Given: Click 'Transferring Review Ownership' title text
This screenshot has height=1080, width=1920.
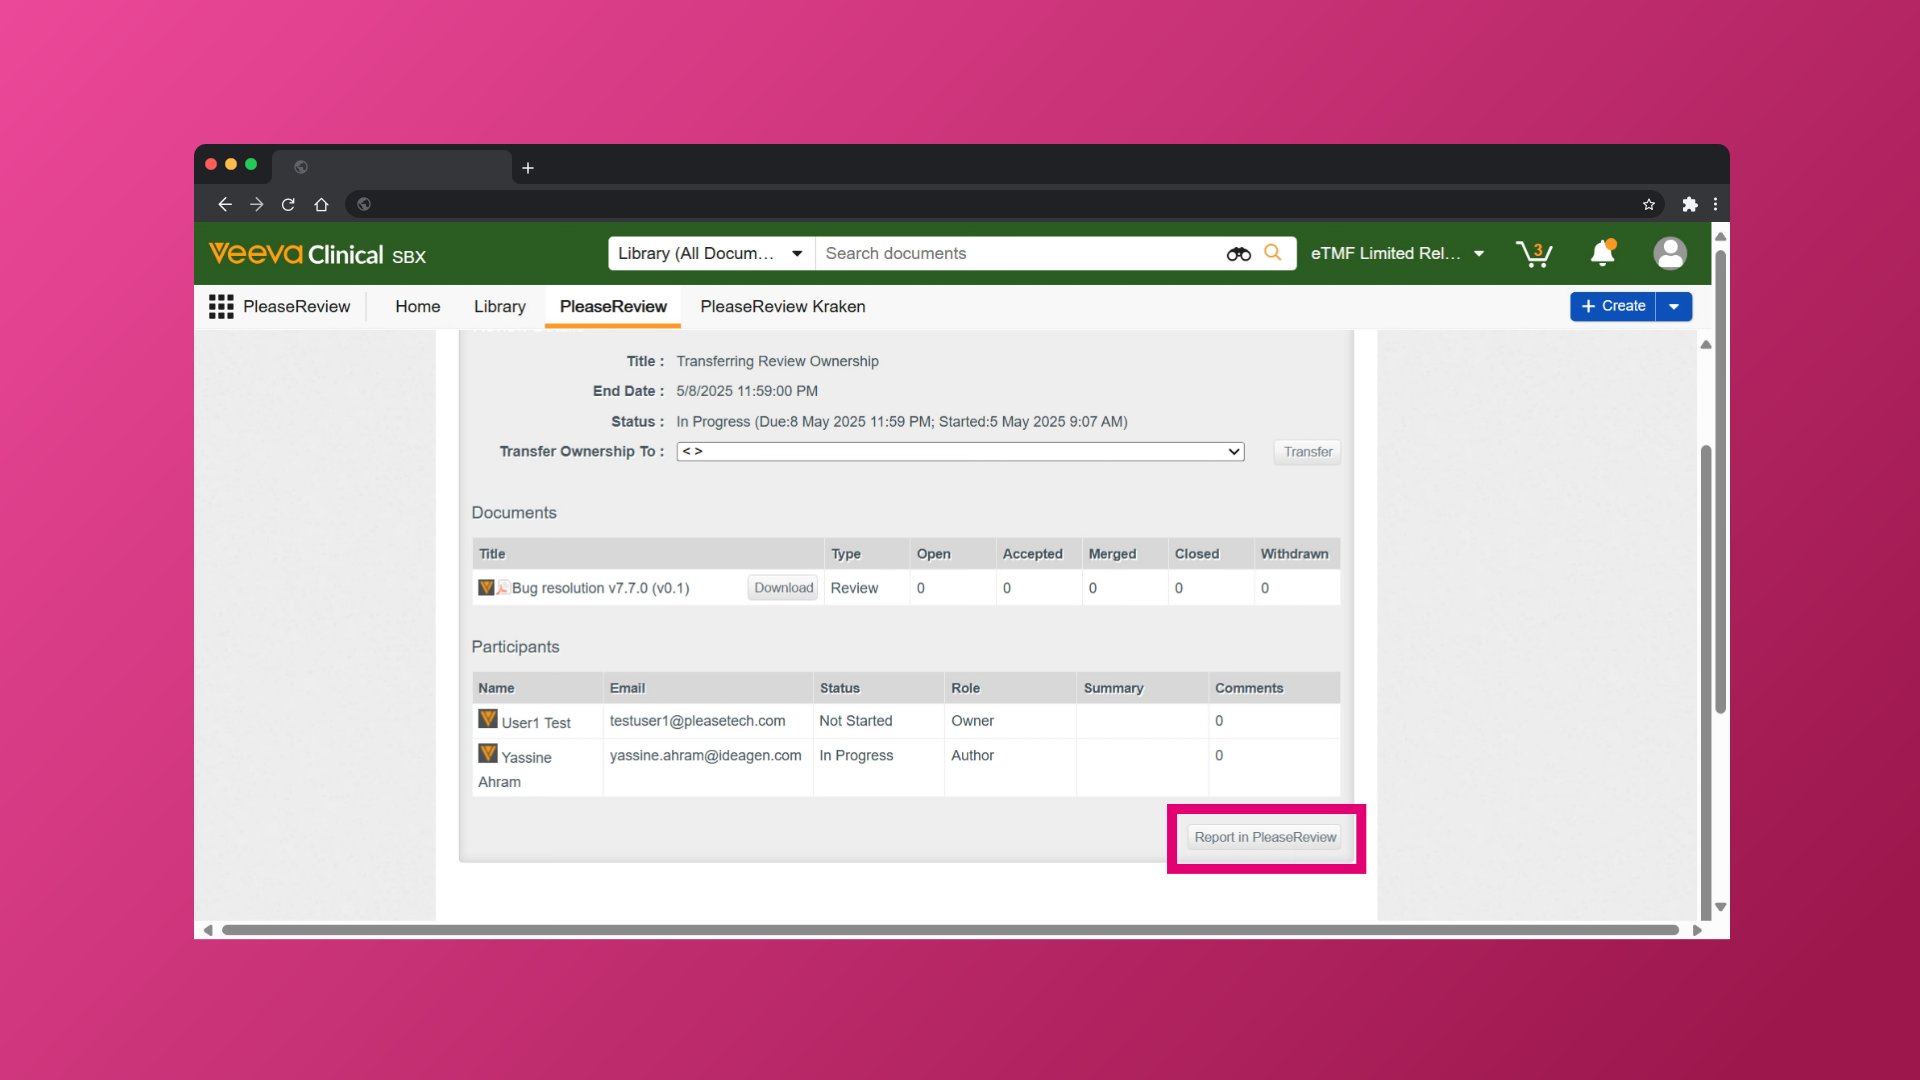Looking at the screenshot, I should coord(777,361).
